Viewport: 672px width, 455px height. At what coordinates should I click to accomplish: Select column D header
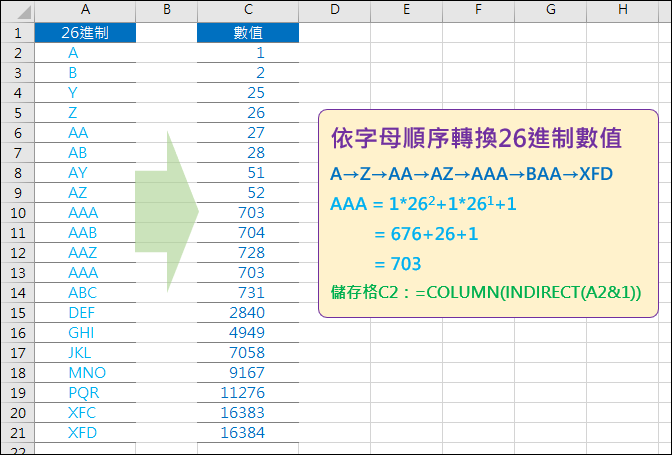point(335,11)
